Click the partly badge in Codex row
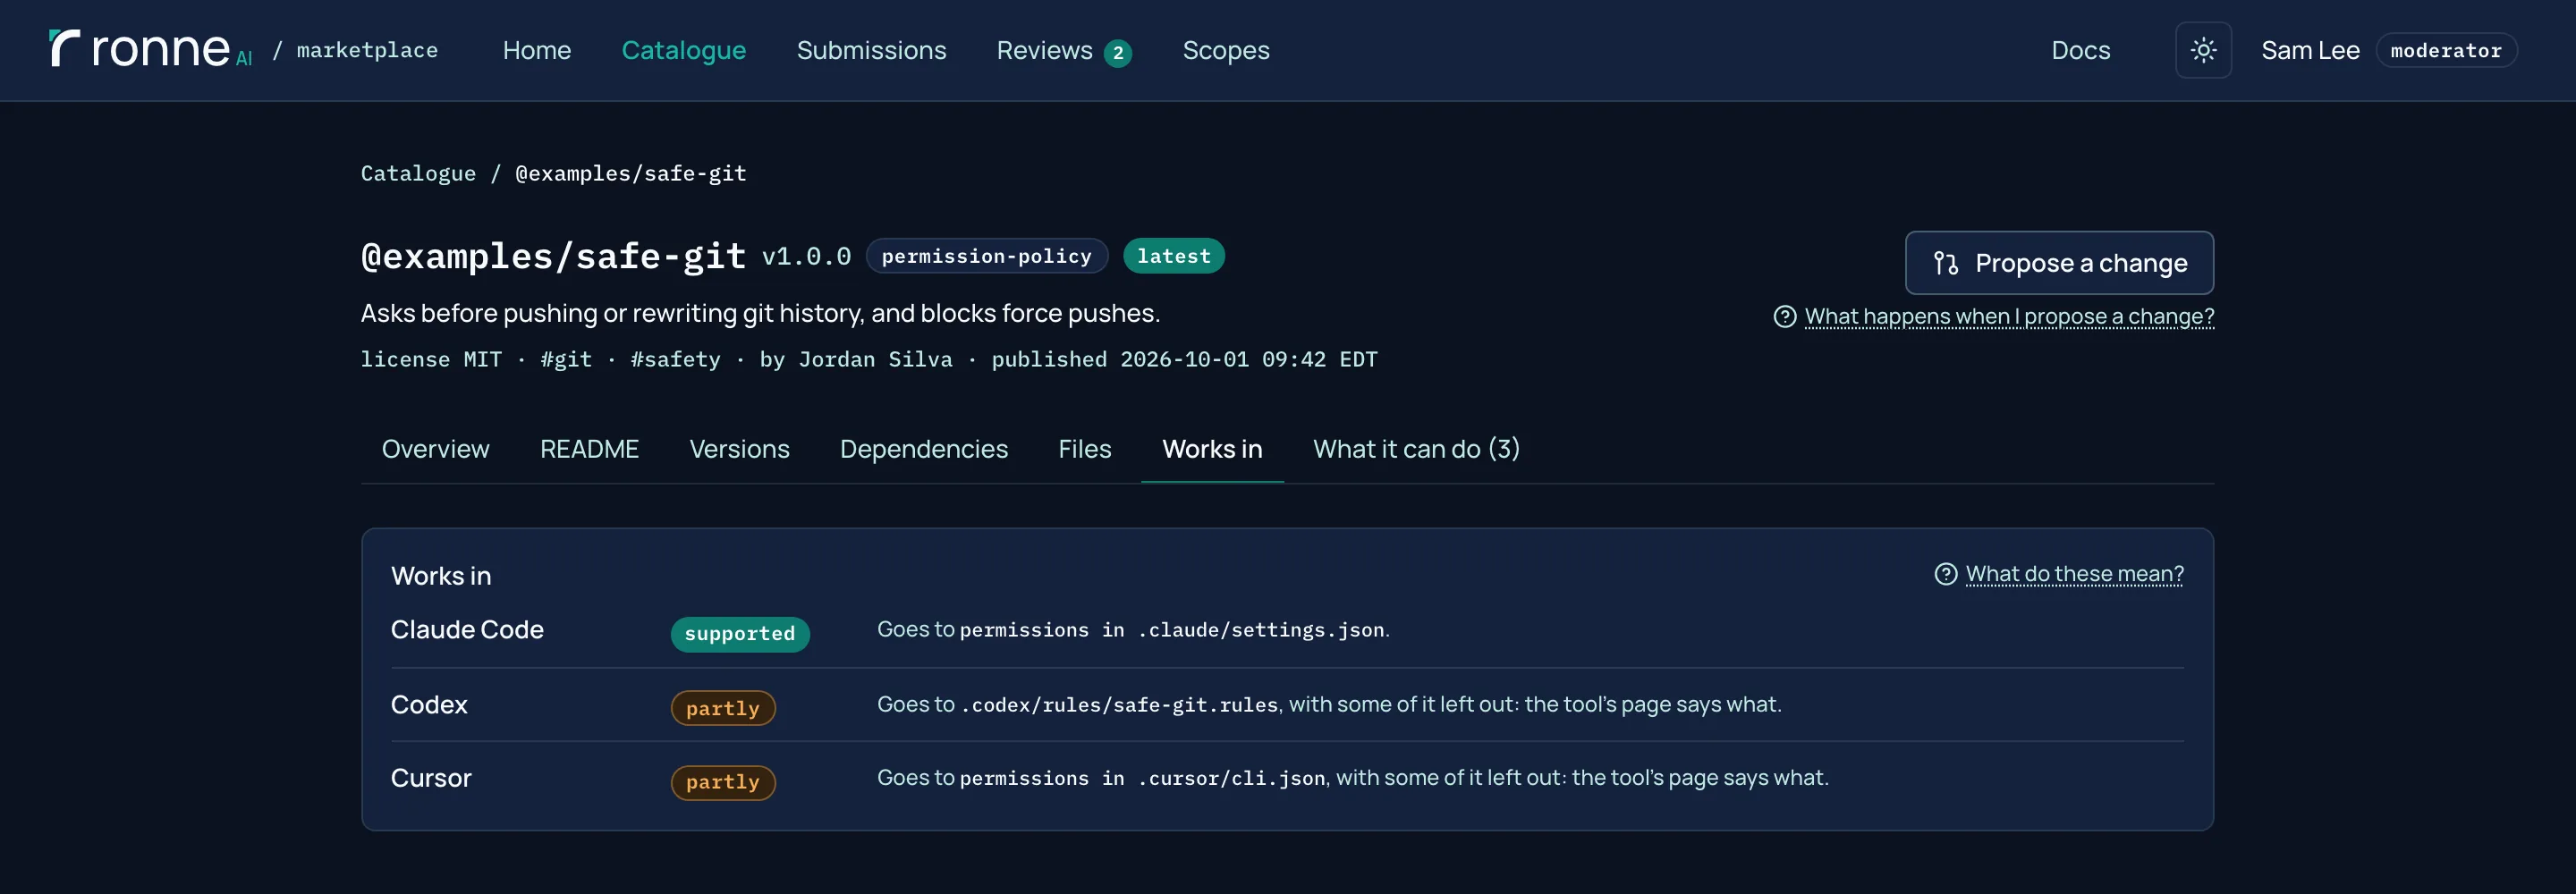The width and height of the screenshot is (2576, 894). coord(722,708)
